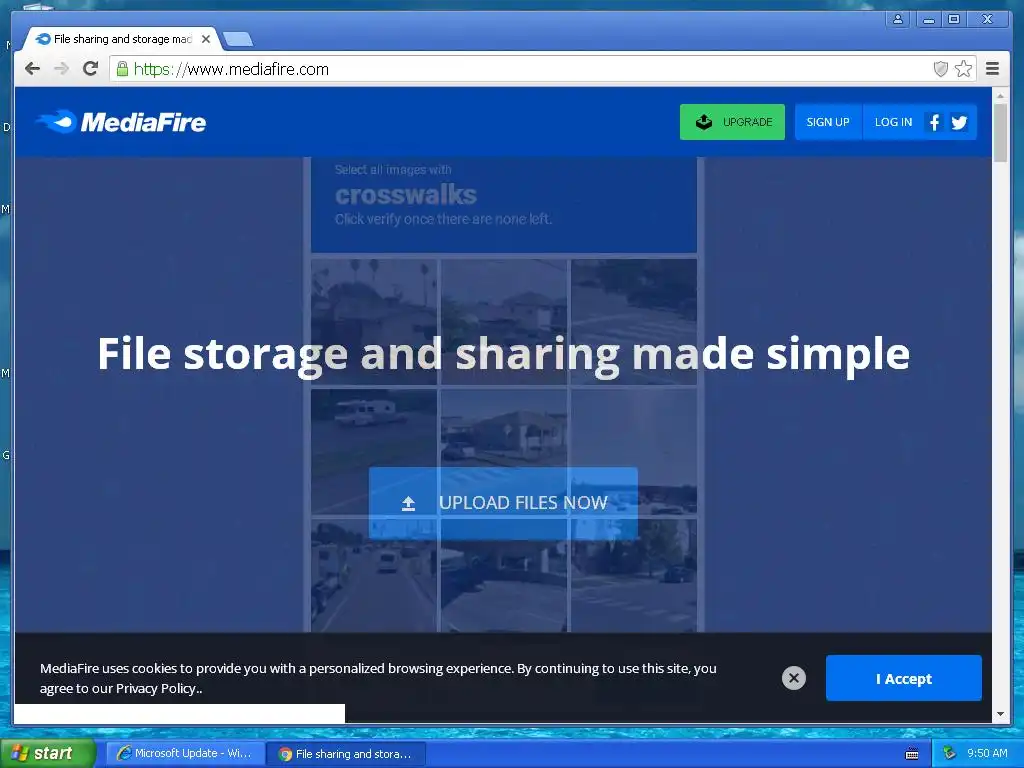Dismiss cookie banner with X icon
This screenshot has height=768, width=1024.
793,678
